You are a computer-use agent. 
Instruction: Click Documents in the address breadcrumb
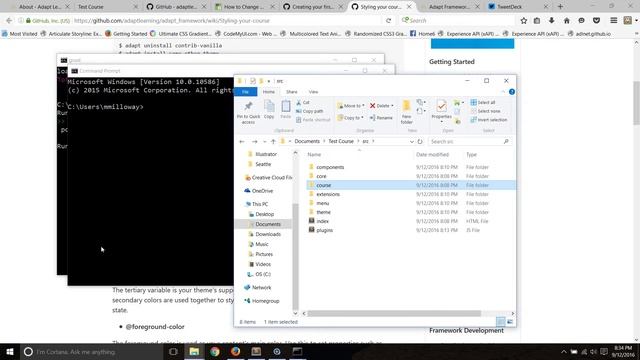click(x=307, y=141)
